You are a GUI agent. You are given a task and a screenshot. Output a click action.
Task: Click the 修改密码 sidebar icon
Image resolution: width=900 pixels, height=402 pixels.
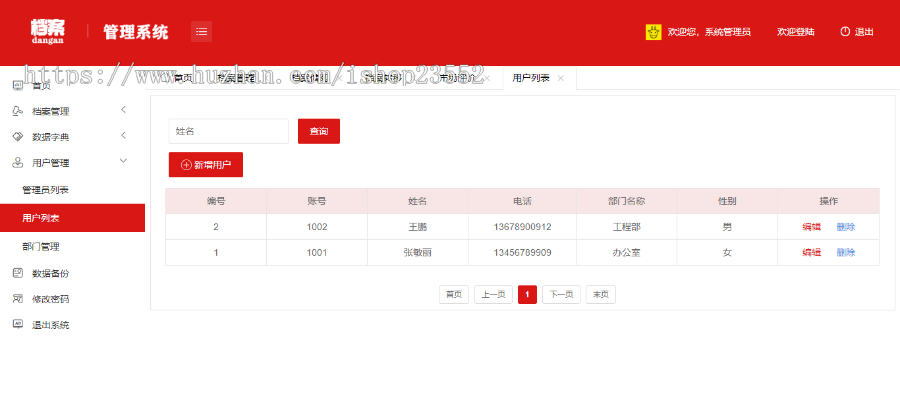tap(17, 299)
